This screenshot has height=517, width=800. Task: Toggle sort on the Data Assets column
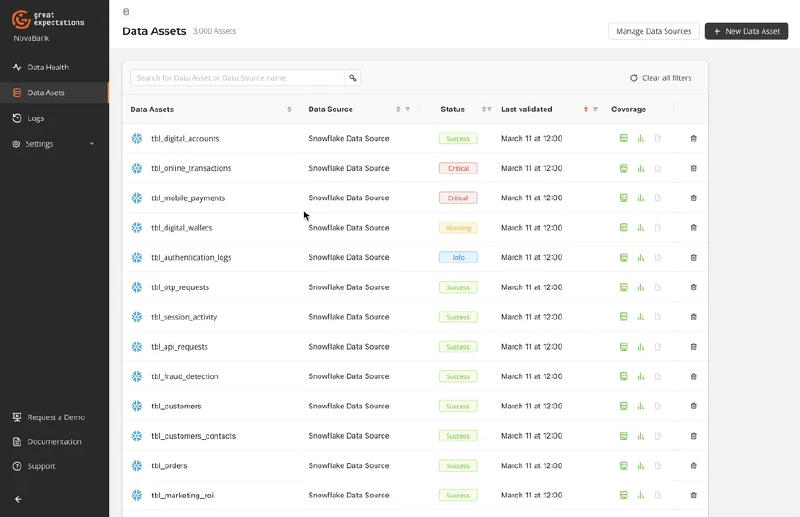289,109
